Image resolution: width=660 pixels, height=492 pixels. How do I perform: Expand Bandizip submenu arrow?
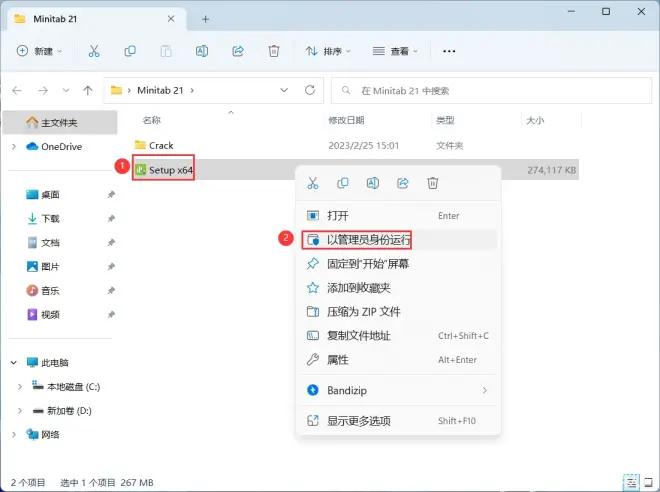click(484, 390)
